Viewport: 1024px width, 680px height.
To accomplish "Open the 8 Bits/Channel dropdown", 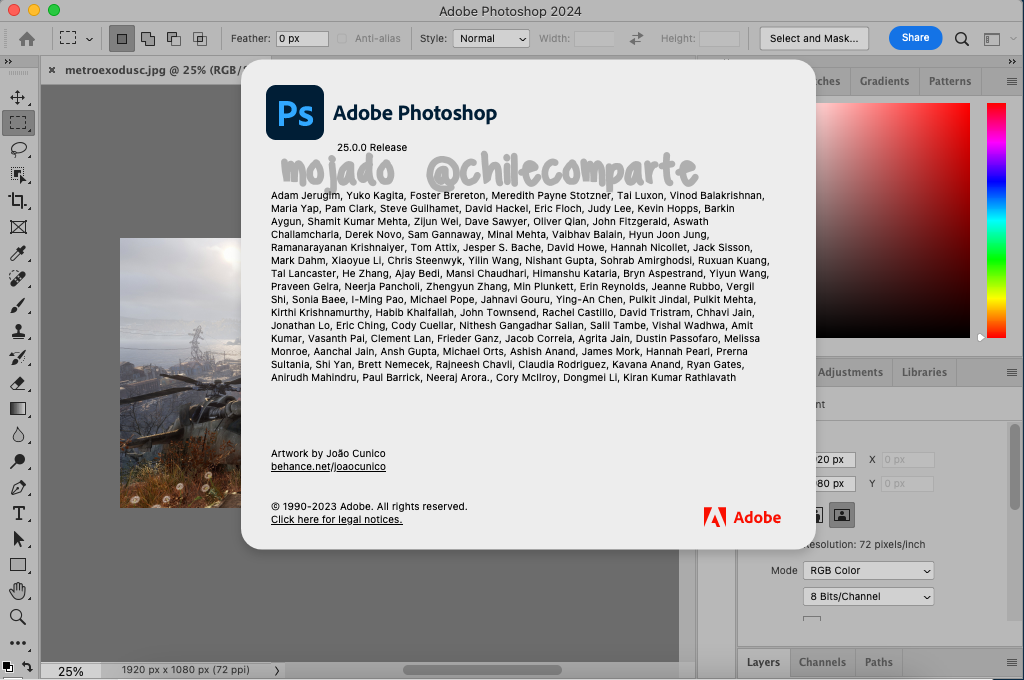I will point(869,596).
